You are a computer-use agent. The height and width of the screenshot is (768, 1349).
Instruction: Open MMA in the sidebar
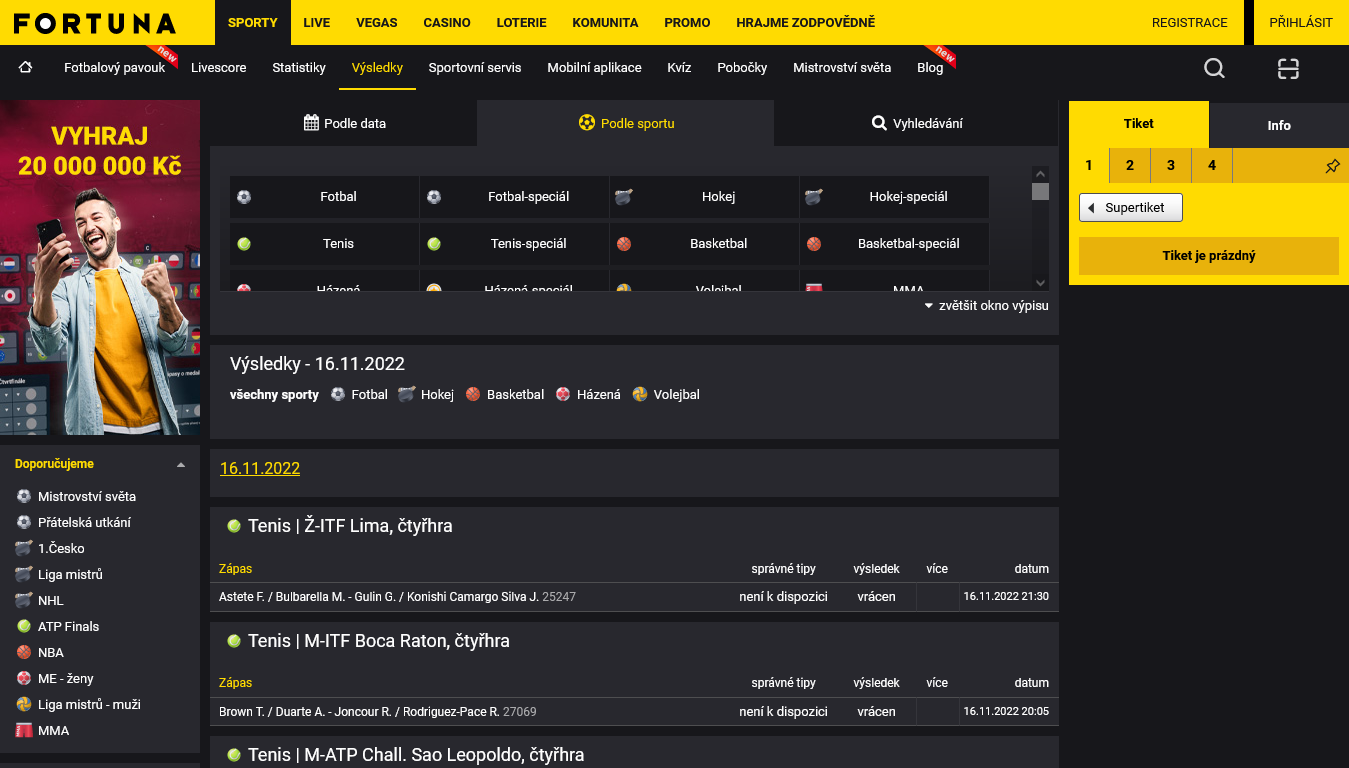pos(43,731)
